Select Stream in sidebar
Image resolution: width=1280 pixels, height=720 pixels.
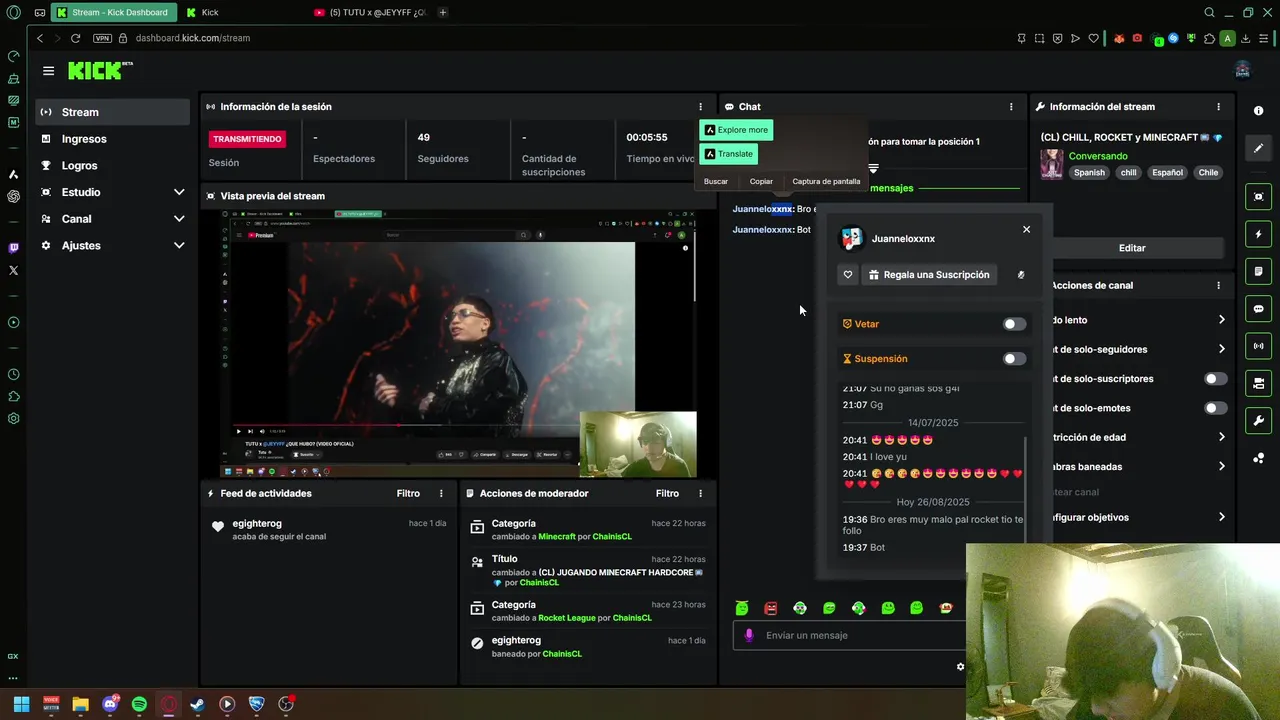[x=112, y=112]
